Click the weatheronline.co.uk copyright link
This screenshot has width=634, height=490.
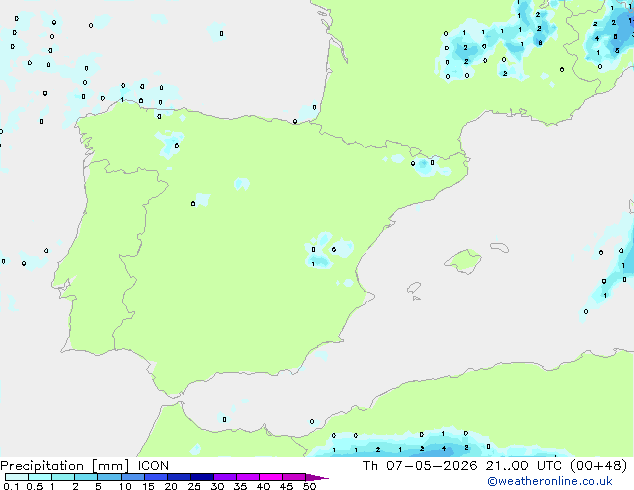point(549,481)
